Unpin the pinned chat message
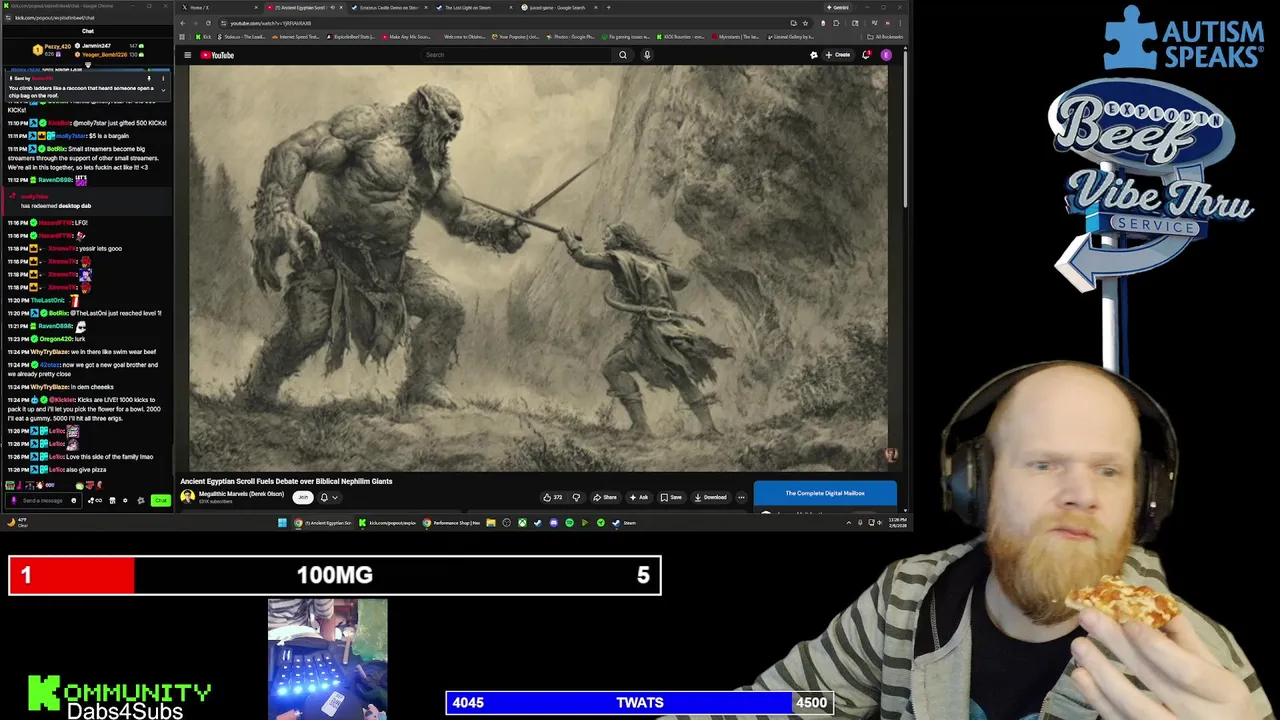Image resolution: width=1280 pixels, height=720 pixels. (149, 78)
